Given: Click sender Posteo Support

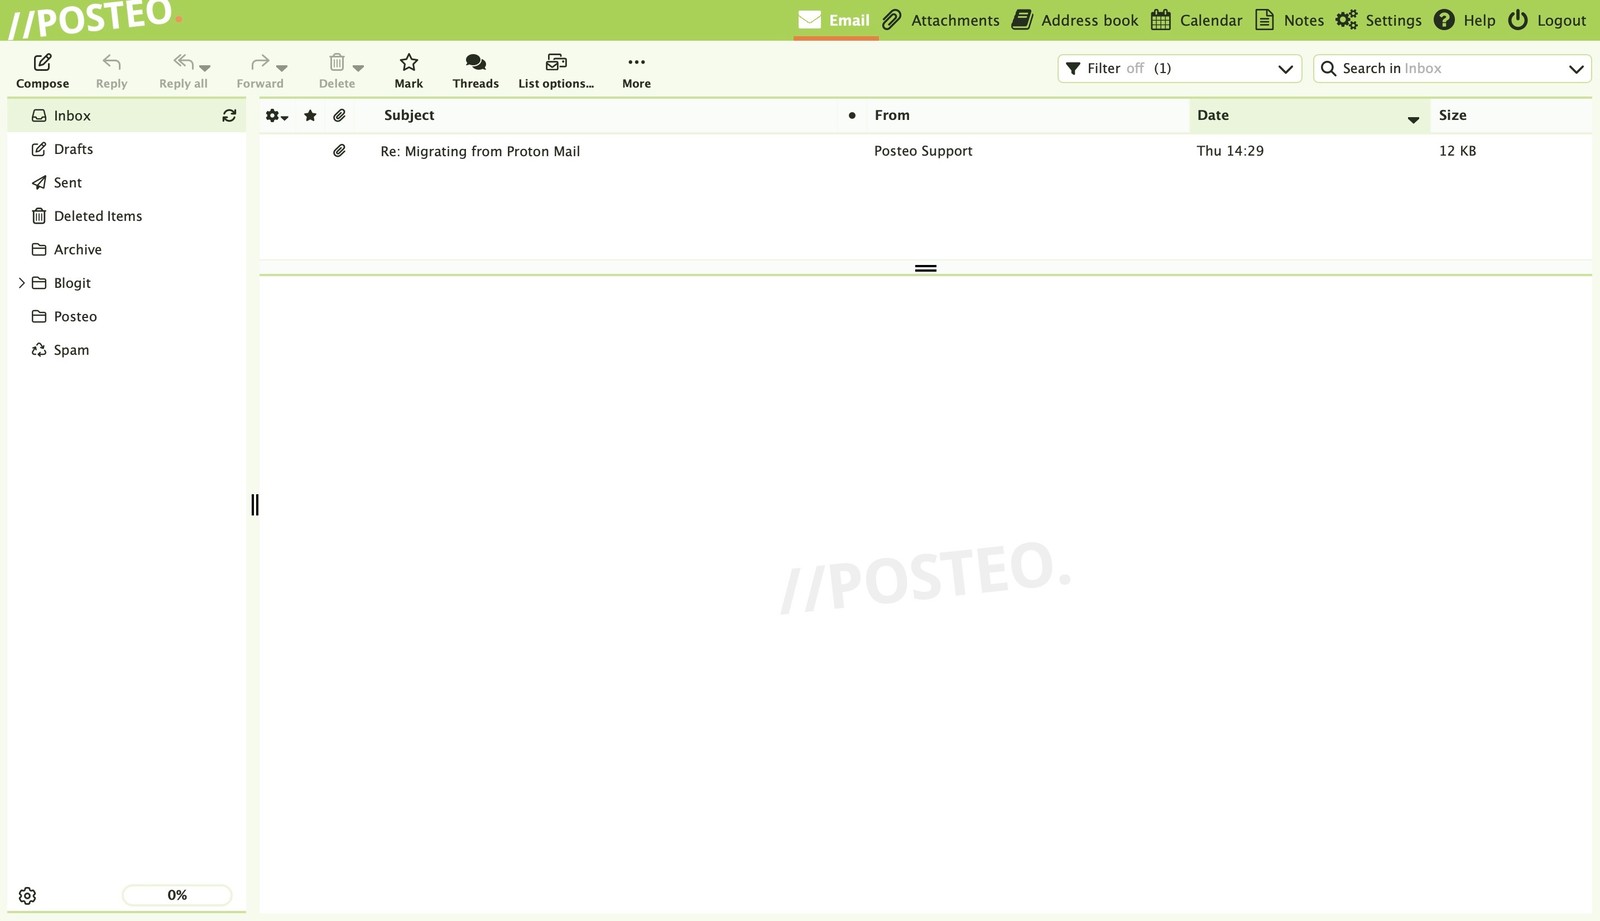Looking at the screenshot, I should [x=923, y=151].
